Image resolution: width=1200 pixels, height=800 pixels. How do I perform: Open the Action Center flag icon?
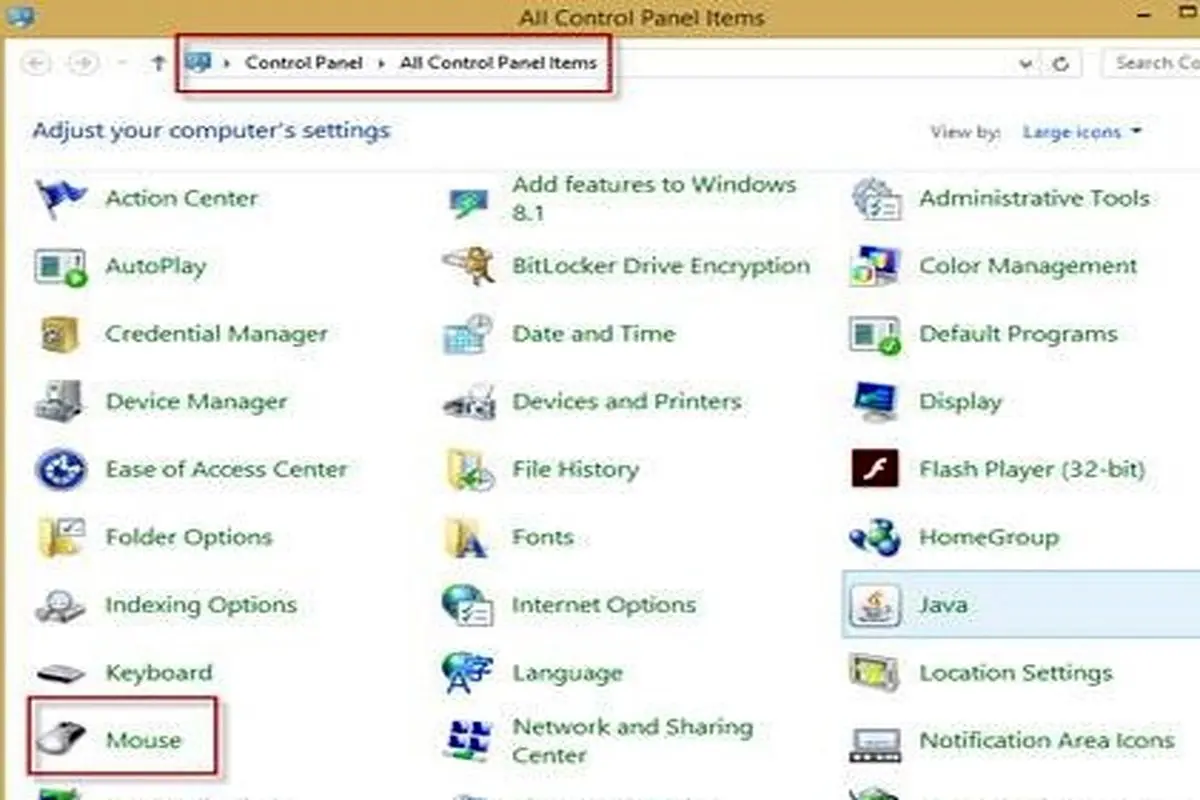[x=61, y=199]
